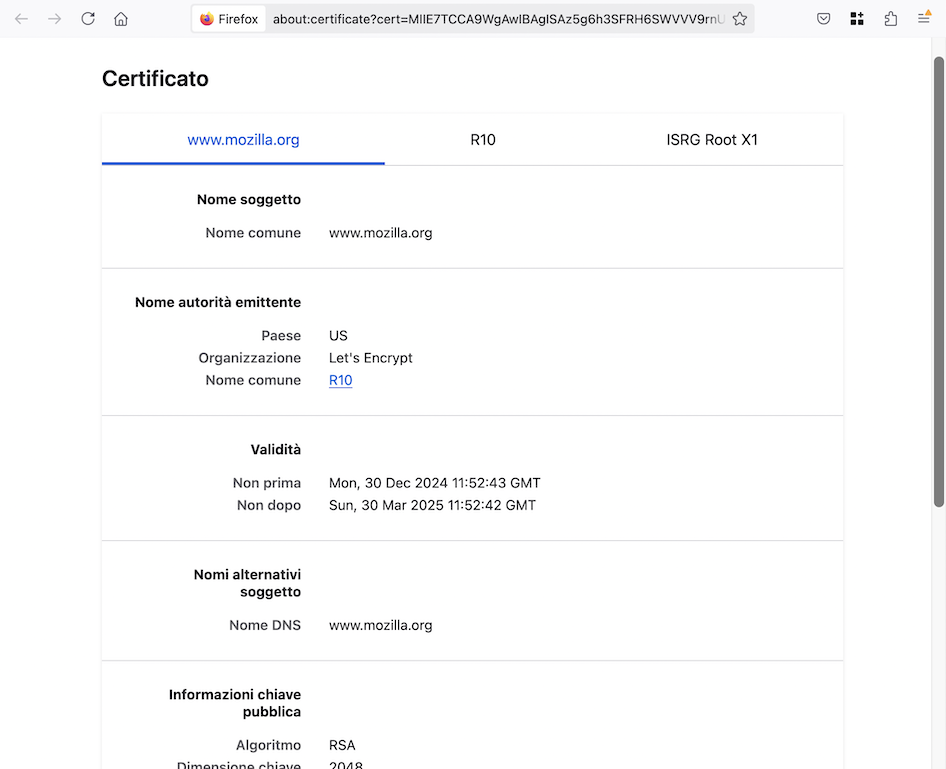This screenshot has height=769, width=946.
Task: Click the "Paese" field label
Action: click(x=281, y=336)
